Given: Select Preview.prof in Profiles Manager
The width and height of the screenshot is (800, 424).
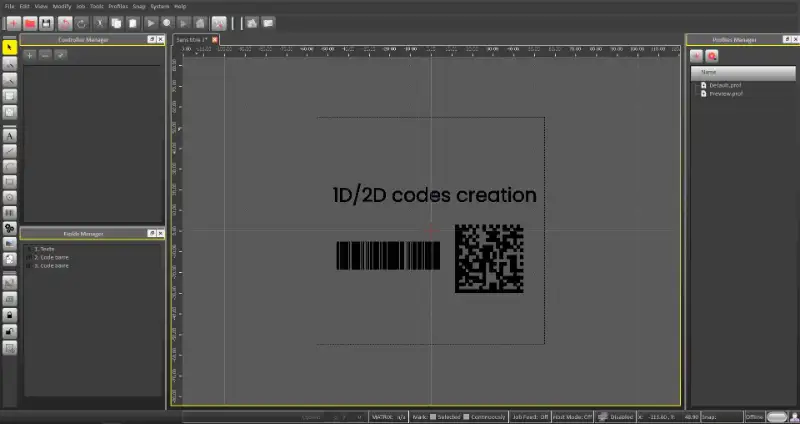Looking at the screenshot, I should click(725, 94).
